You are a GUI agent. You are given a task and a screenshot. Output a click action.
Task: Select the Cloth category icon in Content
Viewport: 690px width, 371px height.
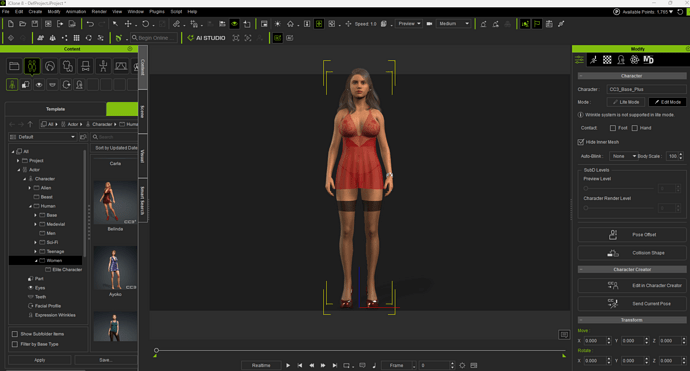[67, 66]
